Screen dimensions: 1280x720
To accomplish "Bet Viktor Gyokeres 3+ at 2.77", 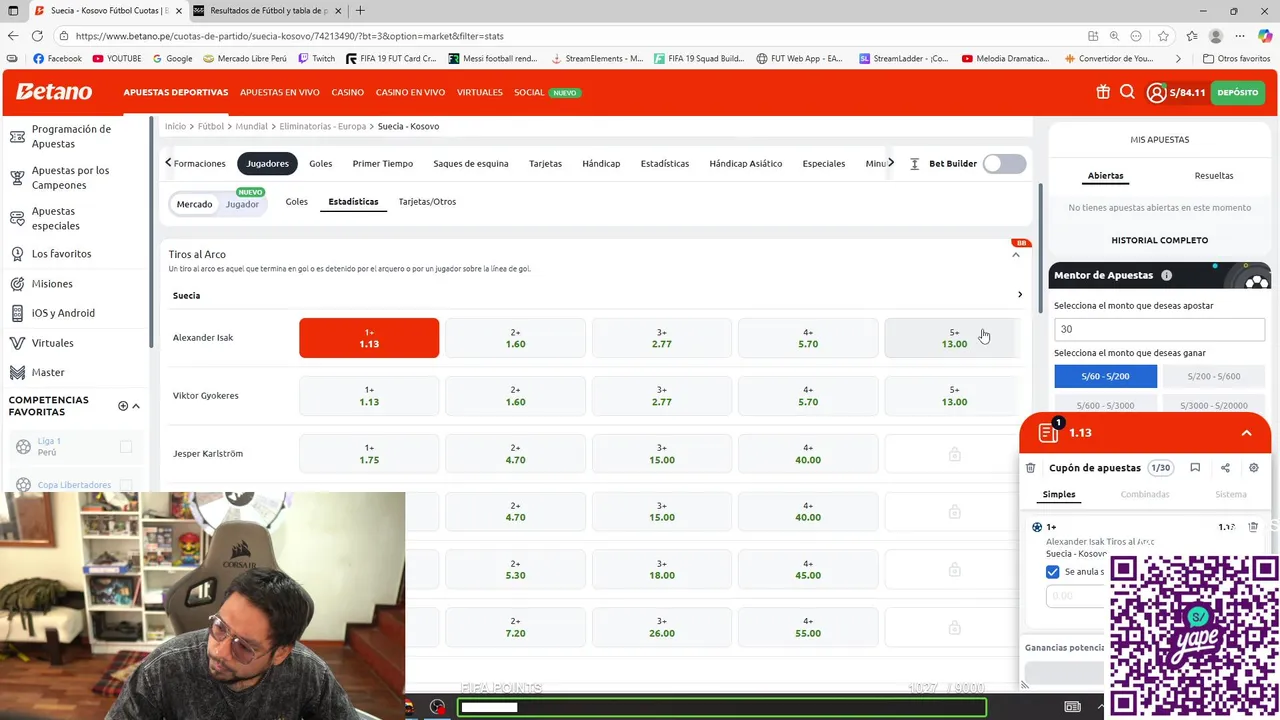I will point(662,396).
